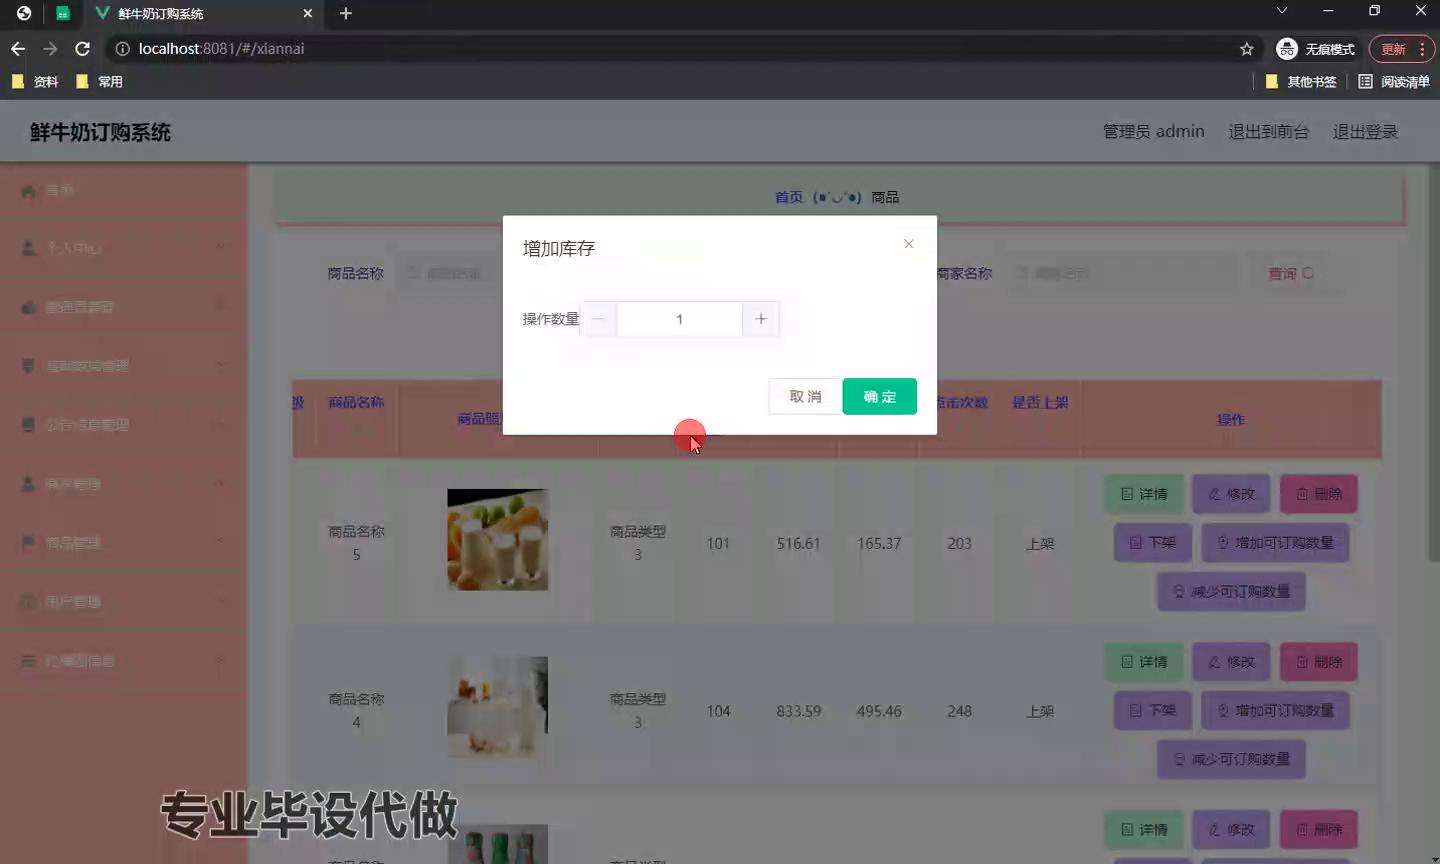Click the plus stepper to increase quantity
Viewport: 1440px width, 864px height.
[x=761, y=319]
